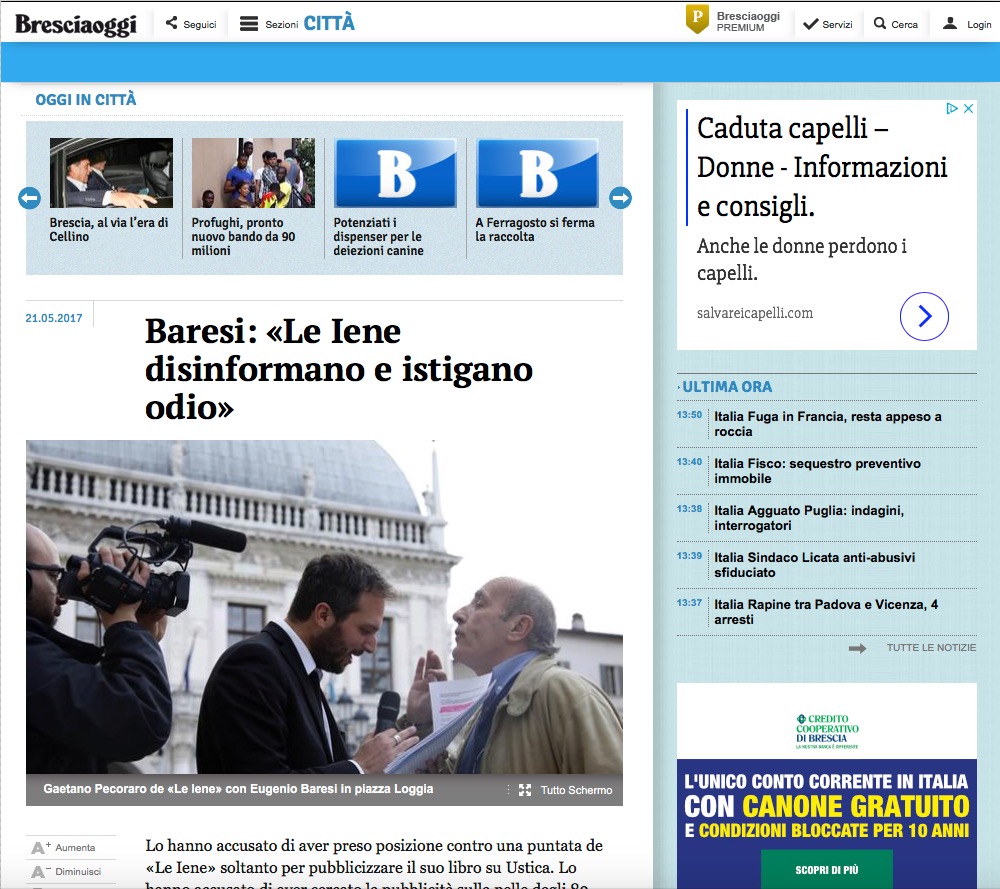Screen dimensions: 1000x889
Task: Click the Bresciaoggi Premium badge
Action: pyautogui.click(x=697, y=20)
